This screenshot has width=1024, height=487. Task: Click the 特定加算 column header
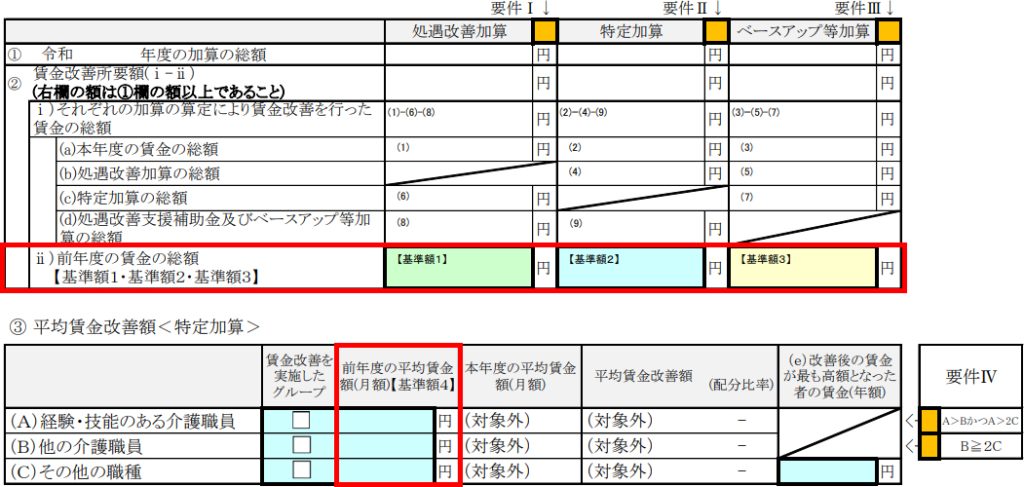click(631, 32)
